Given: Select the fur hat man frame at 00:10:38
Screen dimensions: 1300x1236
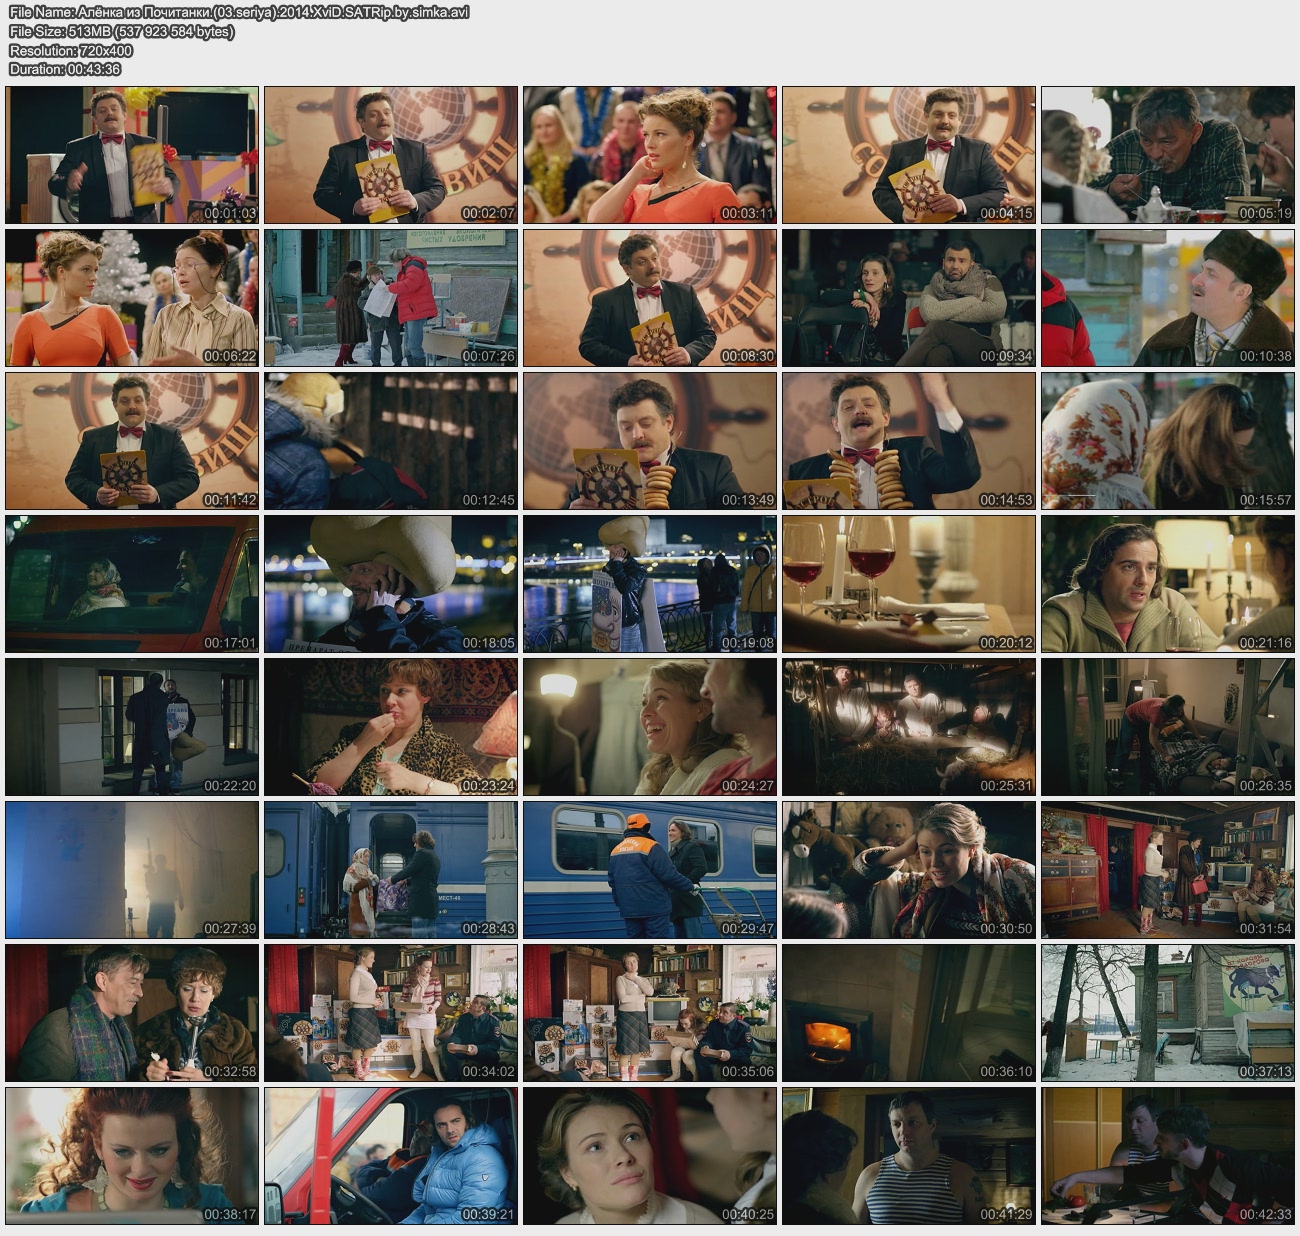Looking at the screenshot, I should pyautogui.click(x=1167, y=298).
